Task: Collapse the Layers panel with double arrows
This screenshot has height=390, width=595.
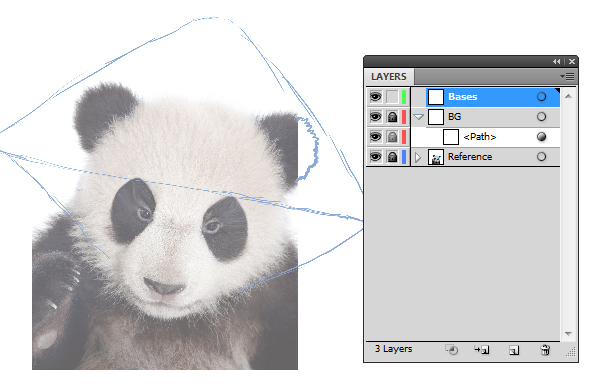Action: pyautogui.click(x=557, y=61)
